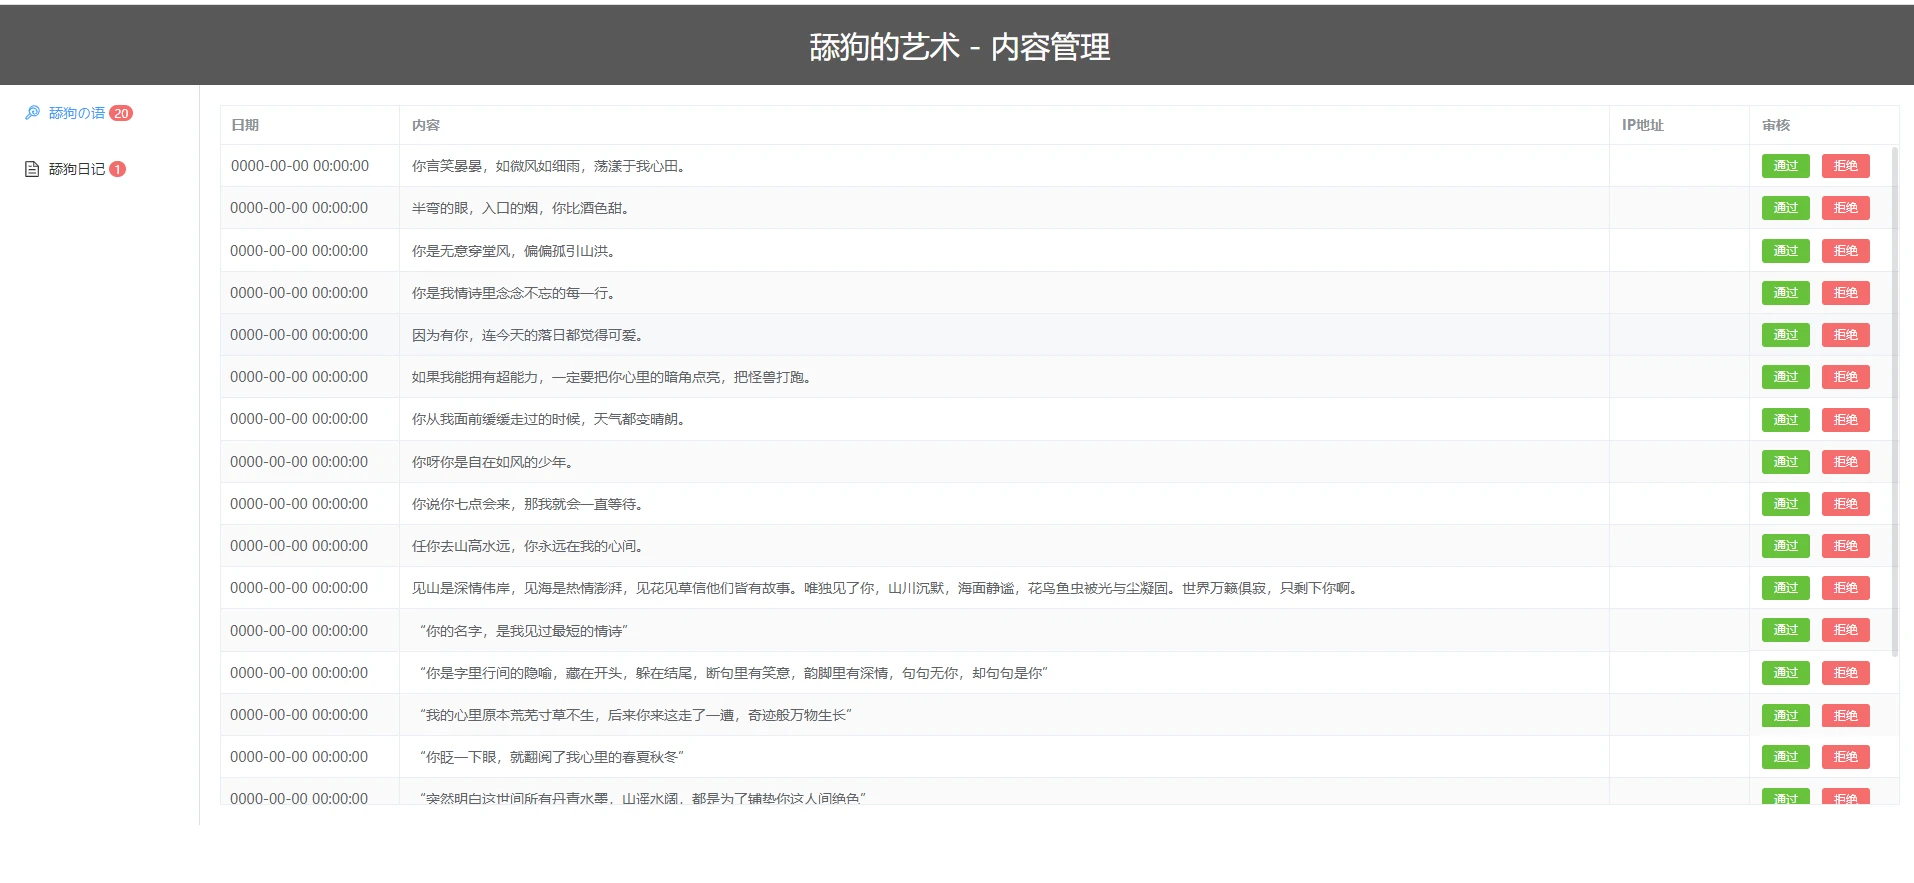The height and width of the screenshot is (883, 1914).
Task: Click the red badge showing 20
Action: click(x=121, y=113)
